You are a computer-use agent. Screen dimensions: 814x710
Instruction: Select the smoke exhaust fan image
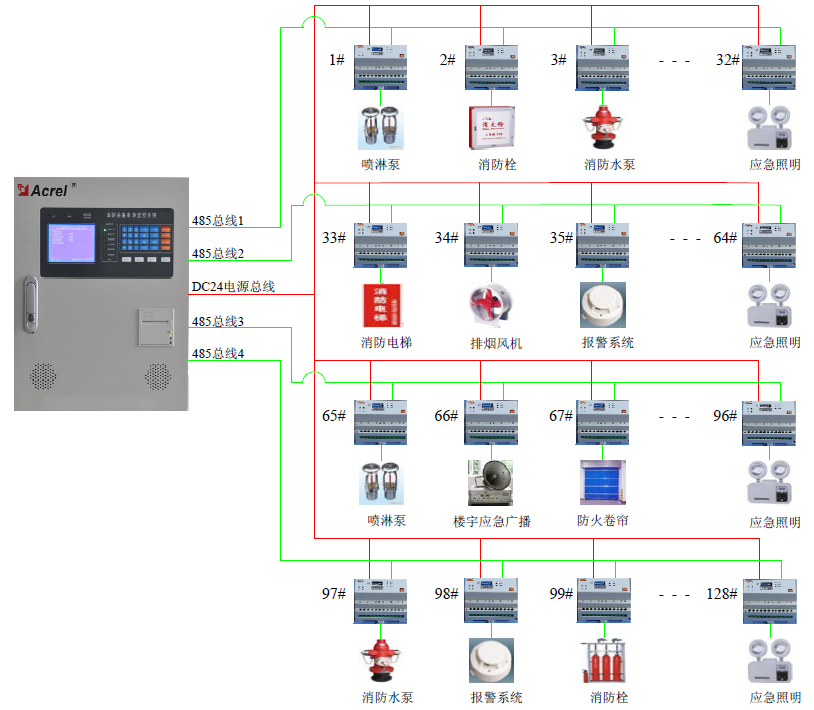coord(490,307)
